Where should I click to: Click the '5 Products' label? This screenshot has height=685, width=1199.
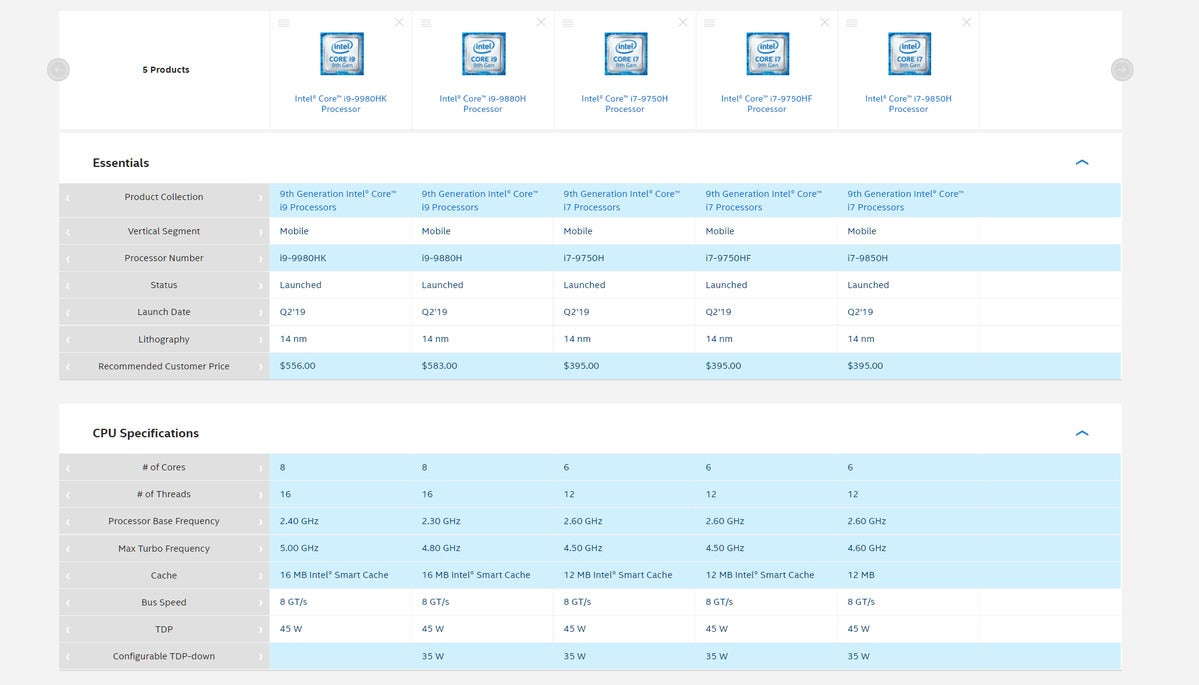click(166, 70)
